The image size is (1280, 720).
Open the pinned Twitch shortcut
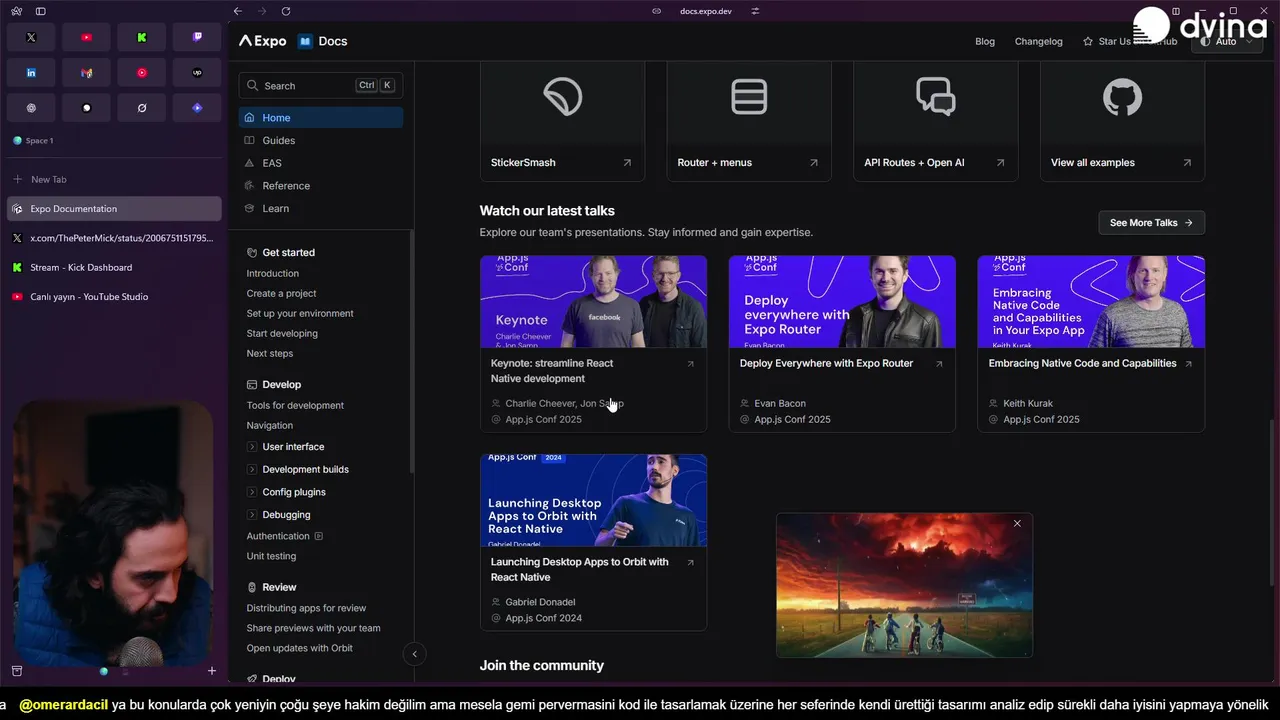197,37
